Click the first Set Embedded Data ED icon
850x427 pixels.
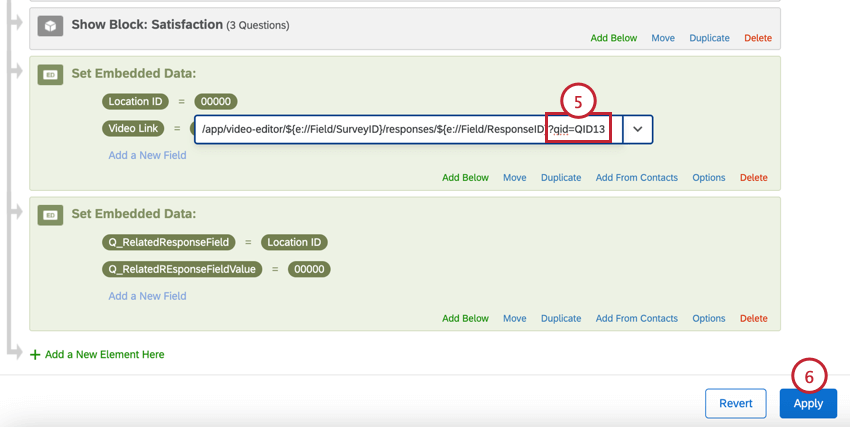coord(50,74)
